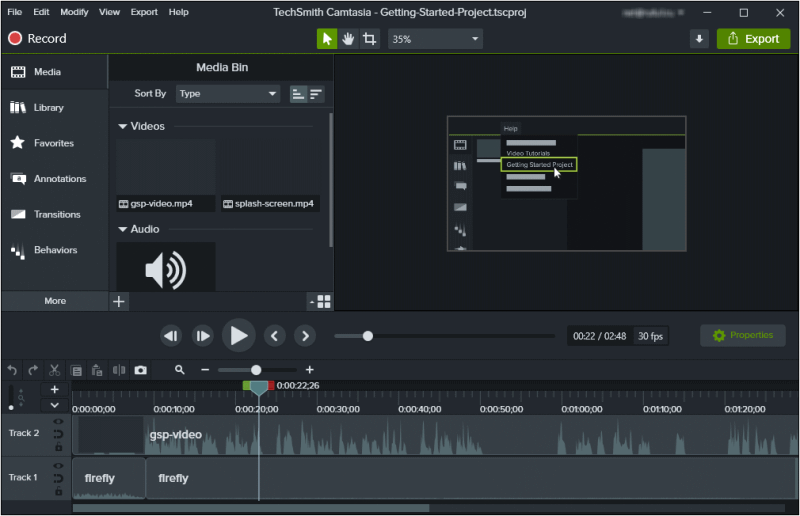Click the Split clip icon
800x516 pixels.
pos(118,370)
